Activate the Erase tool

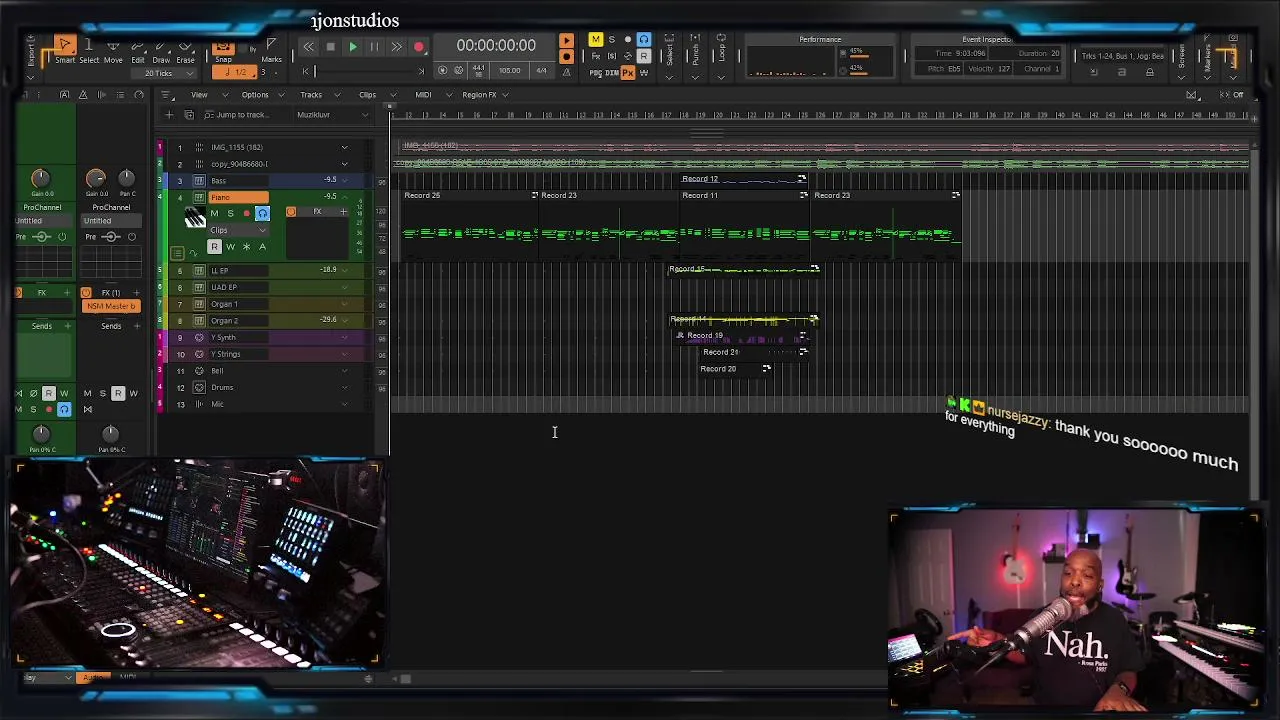click(x=185, y=50)
